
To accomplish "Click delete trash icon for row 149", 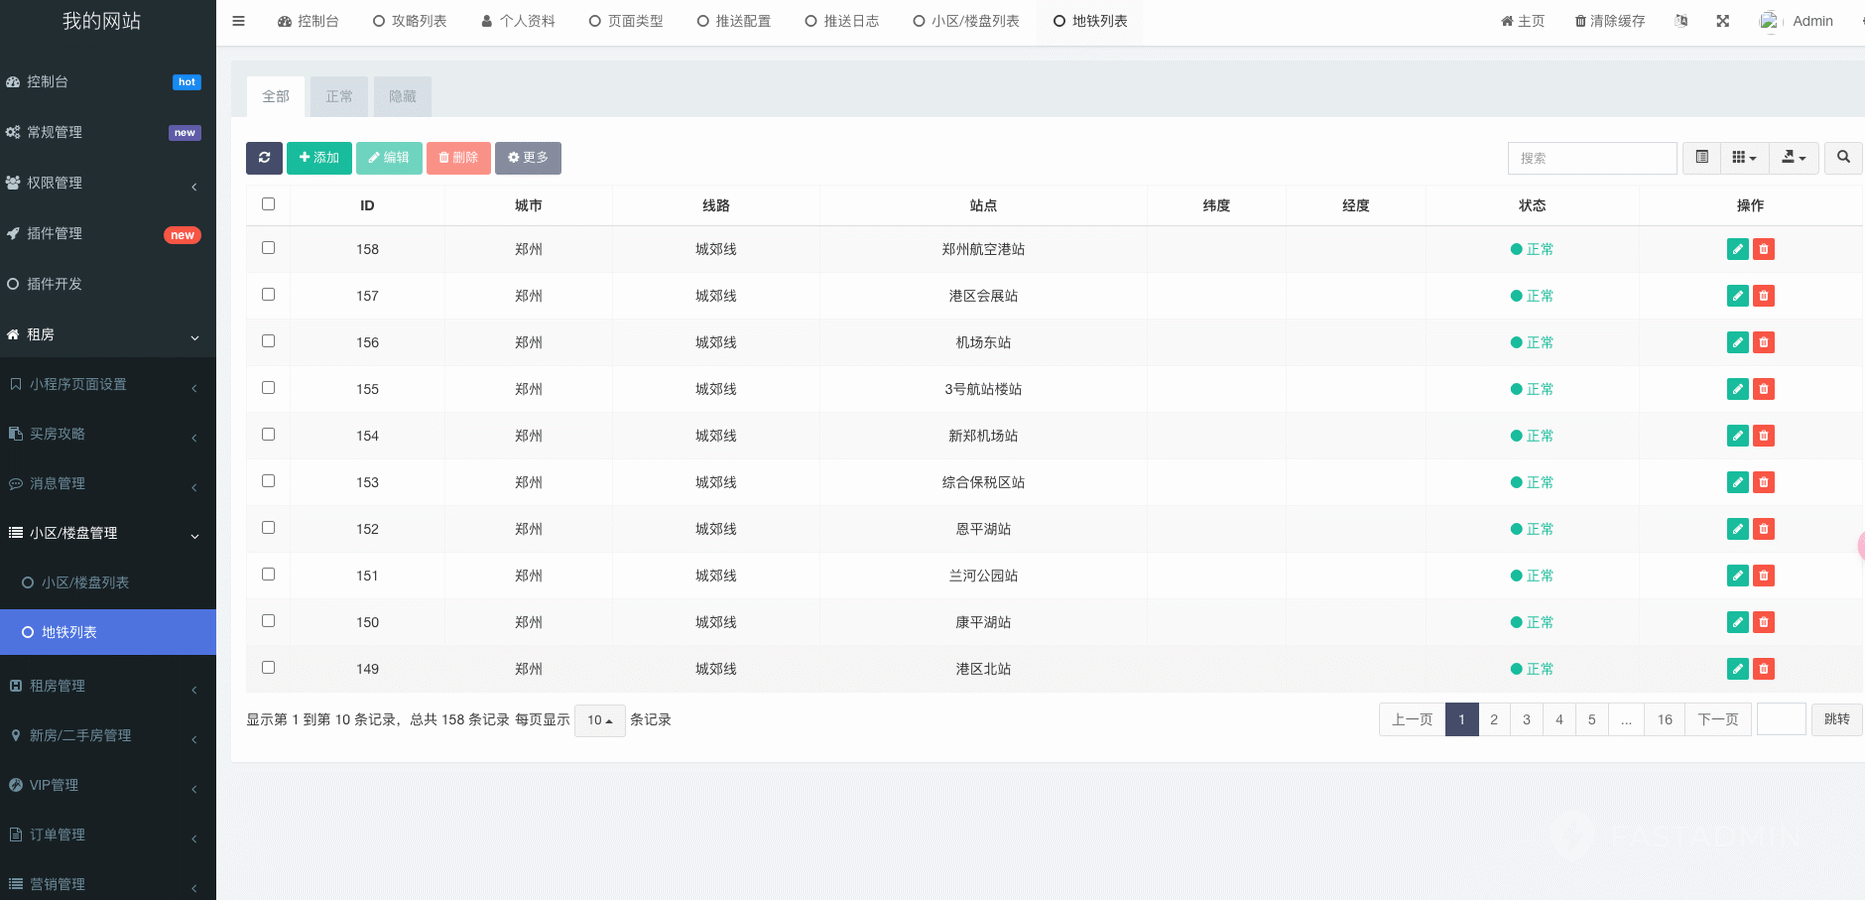I will tap(1764, 669).
